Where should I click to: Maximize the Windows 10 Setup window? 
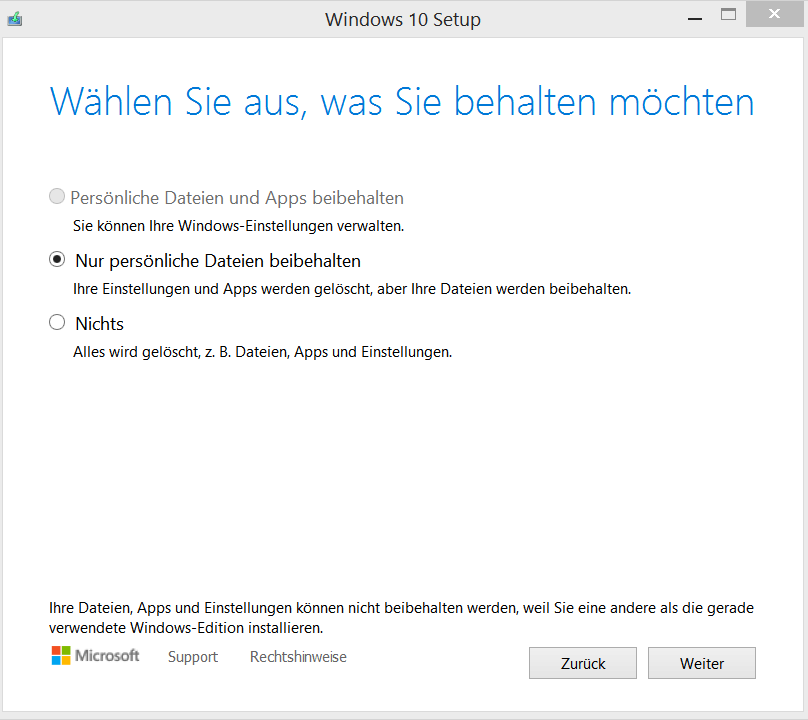pyautogui.click(x=728, y=14)
